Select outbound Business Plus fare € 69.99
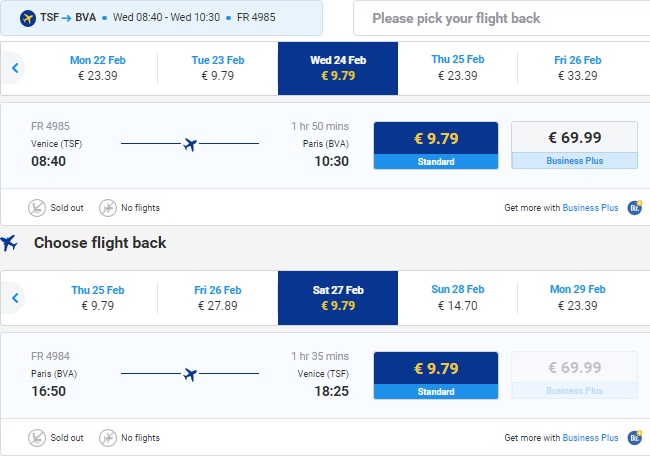The width and height of the screenshot is (650, 456). click(574, 145)
